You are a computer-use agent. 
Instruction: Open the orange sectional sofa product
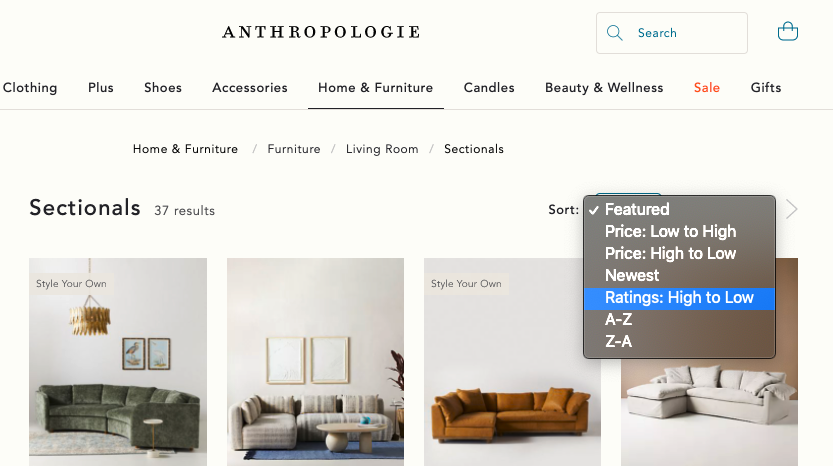pos(512,362)
